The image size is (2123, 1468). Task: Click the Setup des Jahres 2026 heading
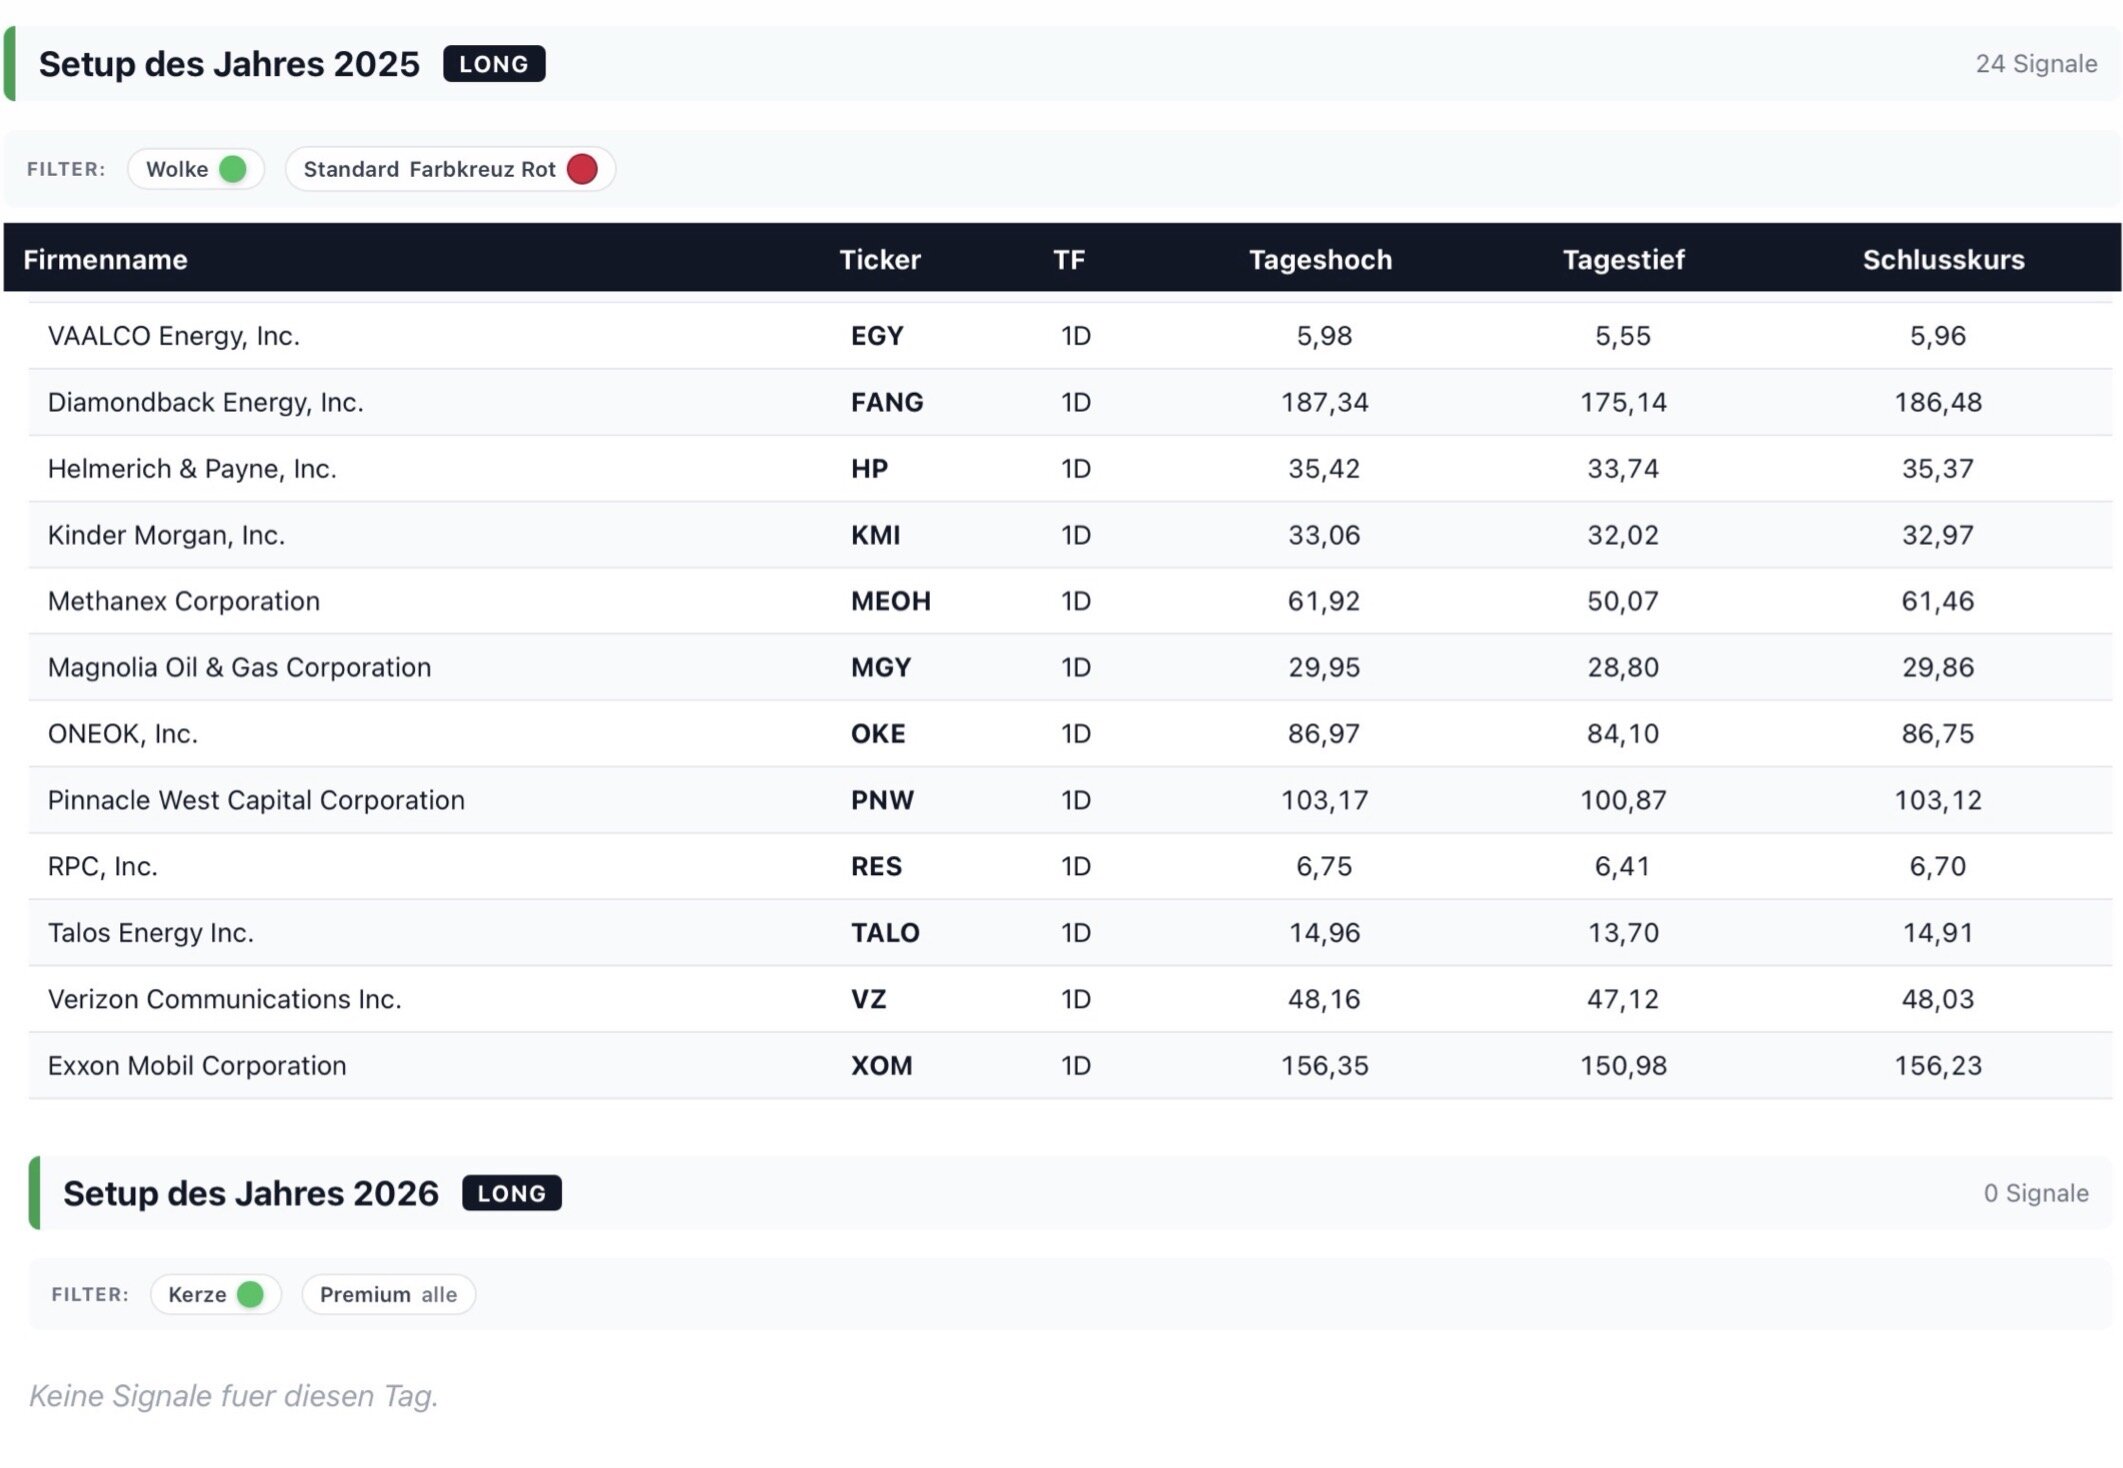pos(250,1193)
